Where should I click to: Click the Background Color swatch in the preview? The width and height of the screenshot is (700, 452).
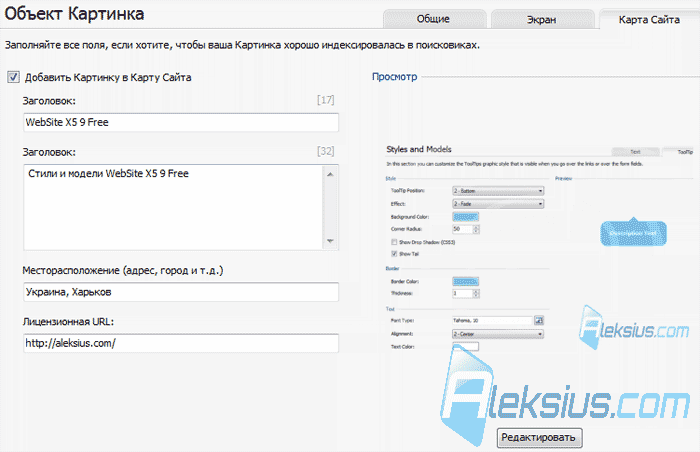[x=466, y=217]
